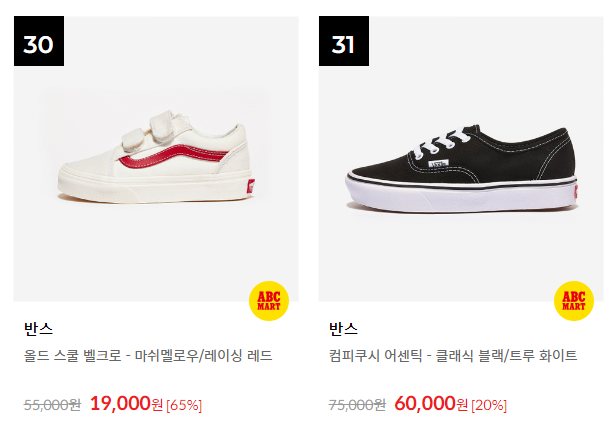
Task: Click the 75,000원 original price
Action: click(357, 405)
